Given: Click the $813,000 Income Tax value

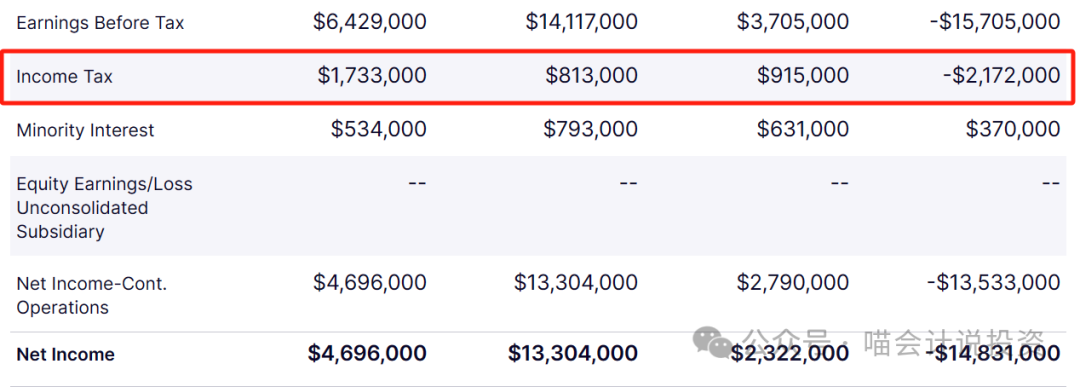Looking at the screenshot, I should pyautogui.click(x=592, y=75).
